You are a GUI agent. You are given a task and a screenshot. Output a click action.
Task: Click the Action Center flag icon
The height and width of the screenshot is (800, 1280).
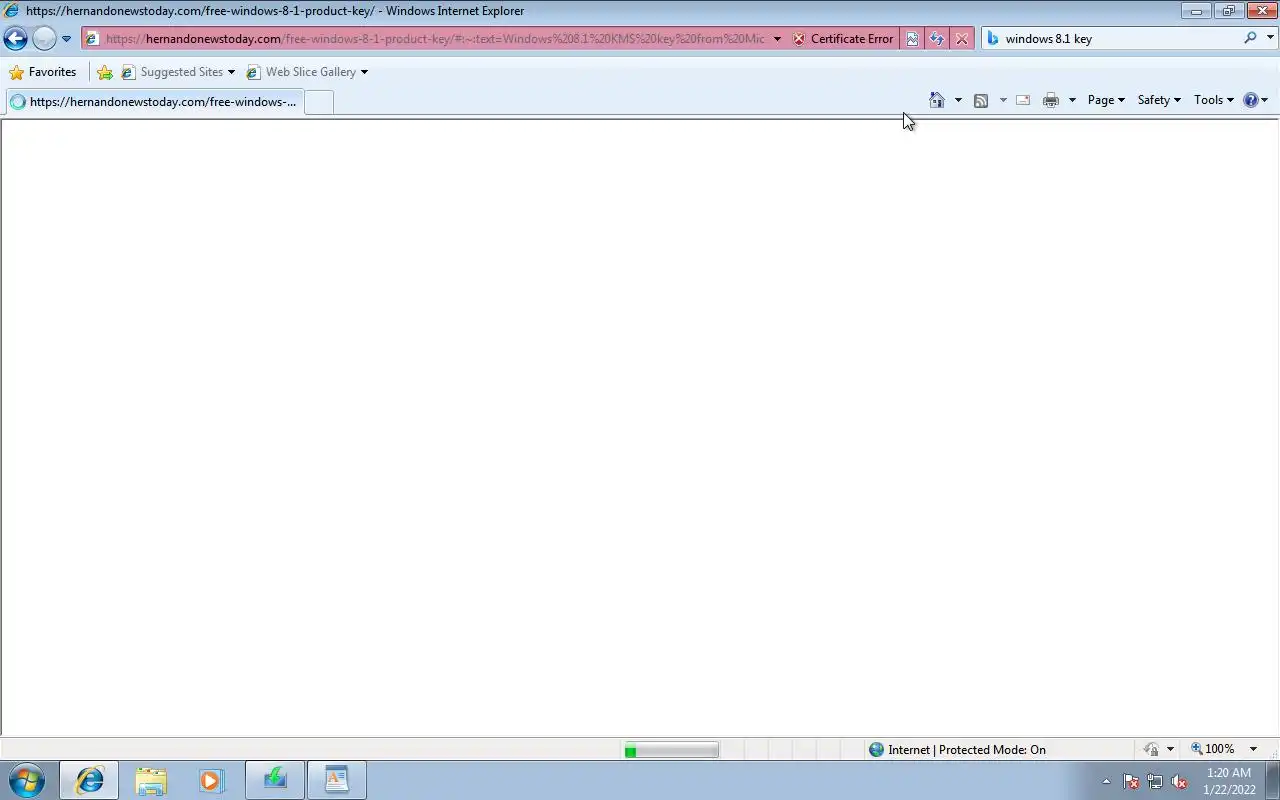pos(1131,782)
